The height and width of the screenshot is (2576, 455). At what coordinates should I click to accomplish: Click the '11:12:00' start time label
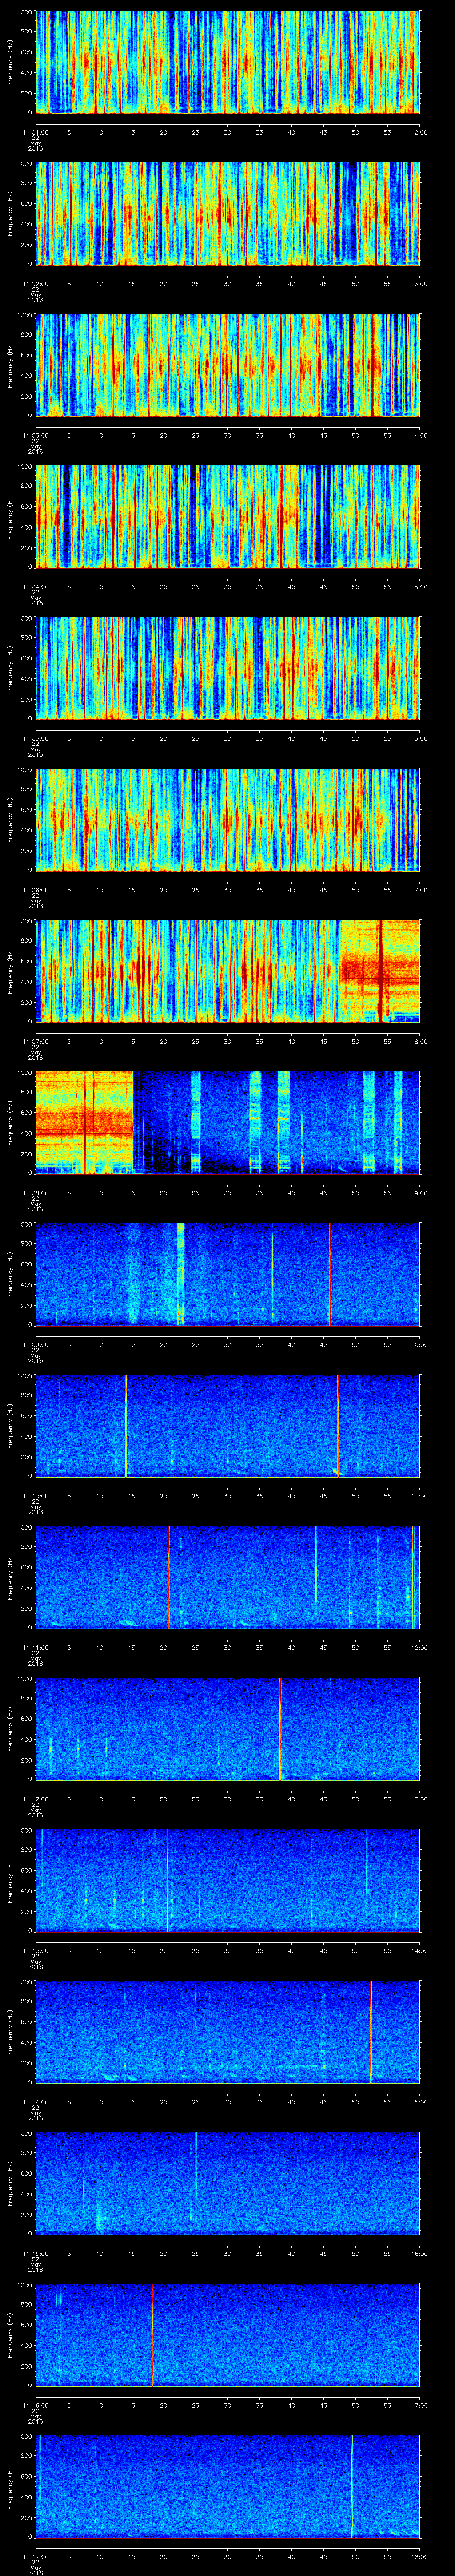click(x=36, y=1798)
